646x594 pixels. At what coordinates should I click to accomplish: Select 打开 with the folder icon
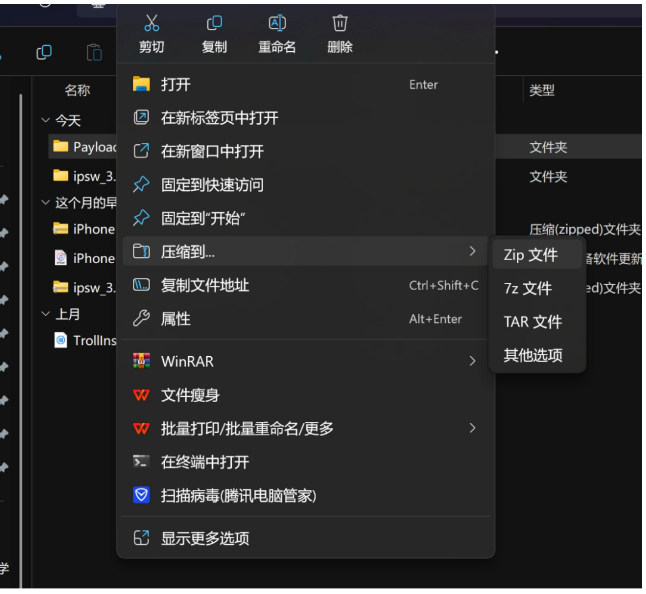305,84
